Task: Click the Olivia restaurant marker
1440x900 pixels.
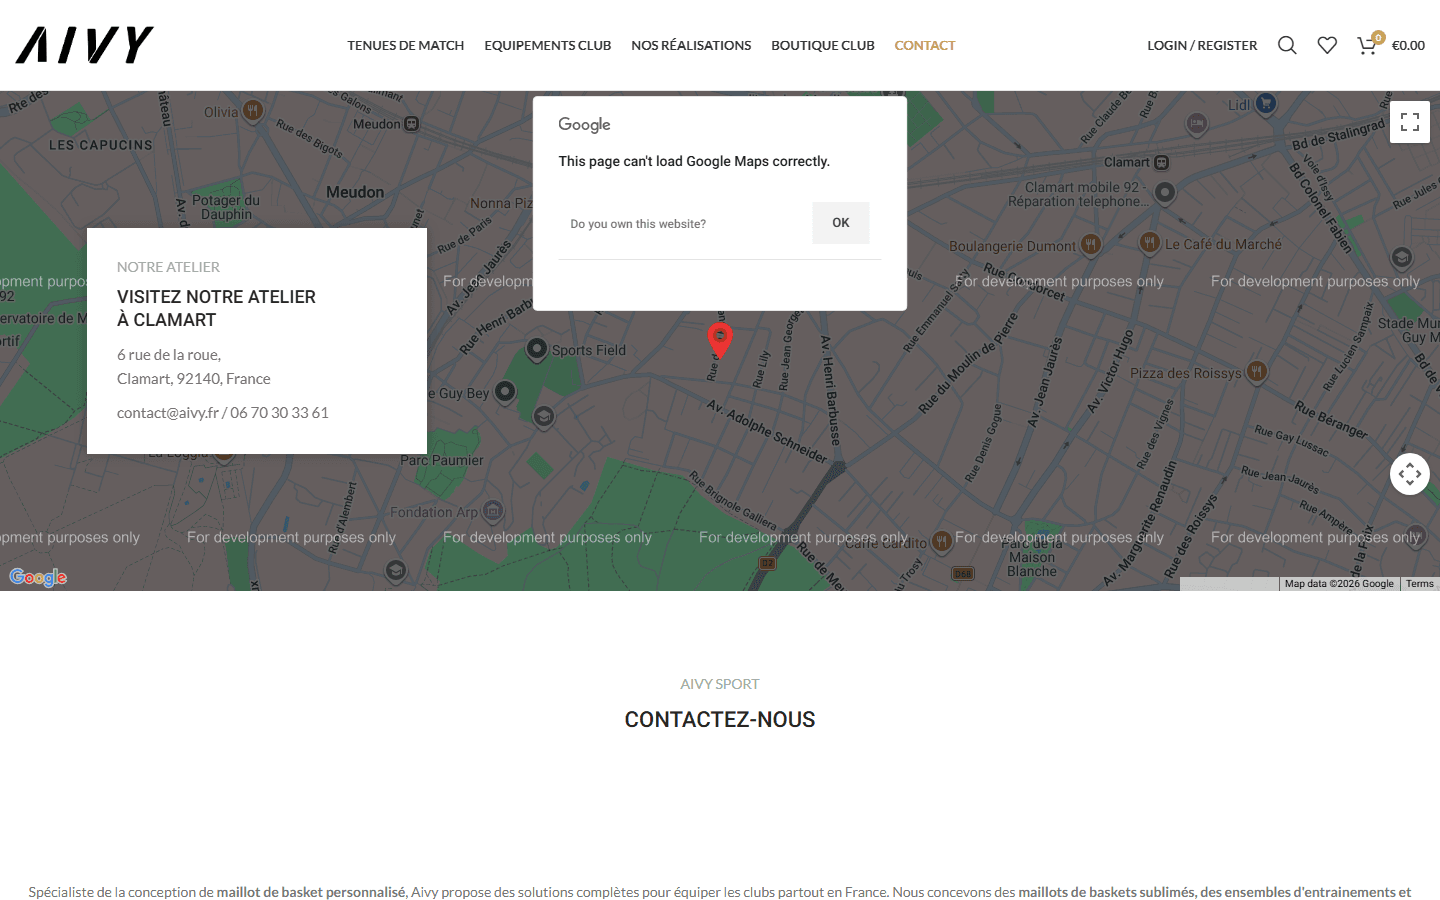Action: click(x=253, y=110)
